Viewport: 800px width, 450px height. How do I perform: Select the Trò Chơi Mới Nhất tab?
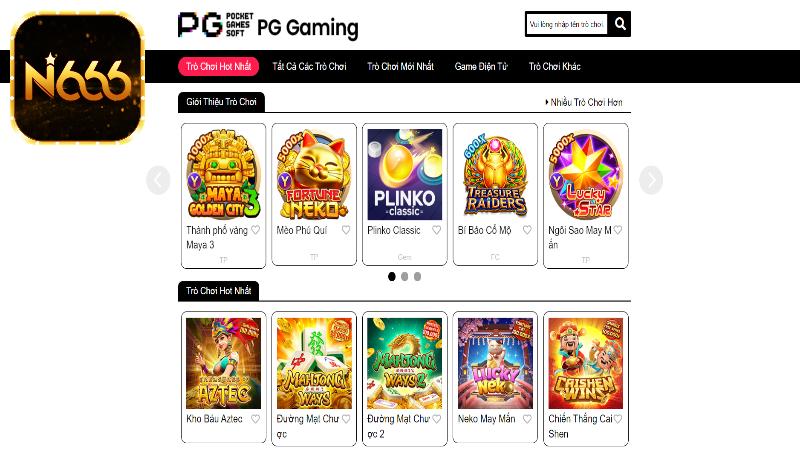401,66
